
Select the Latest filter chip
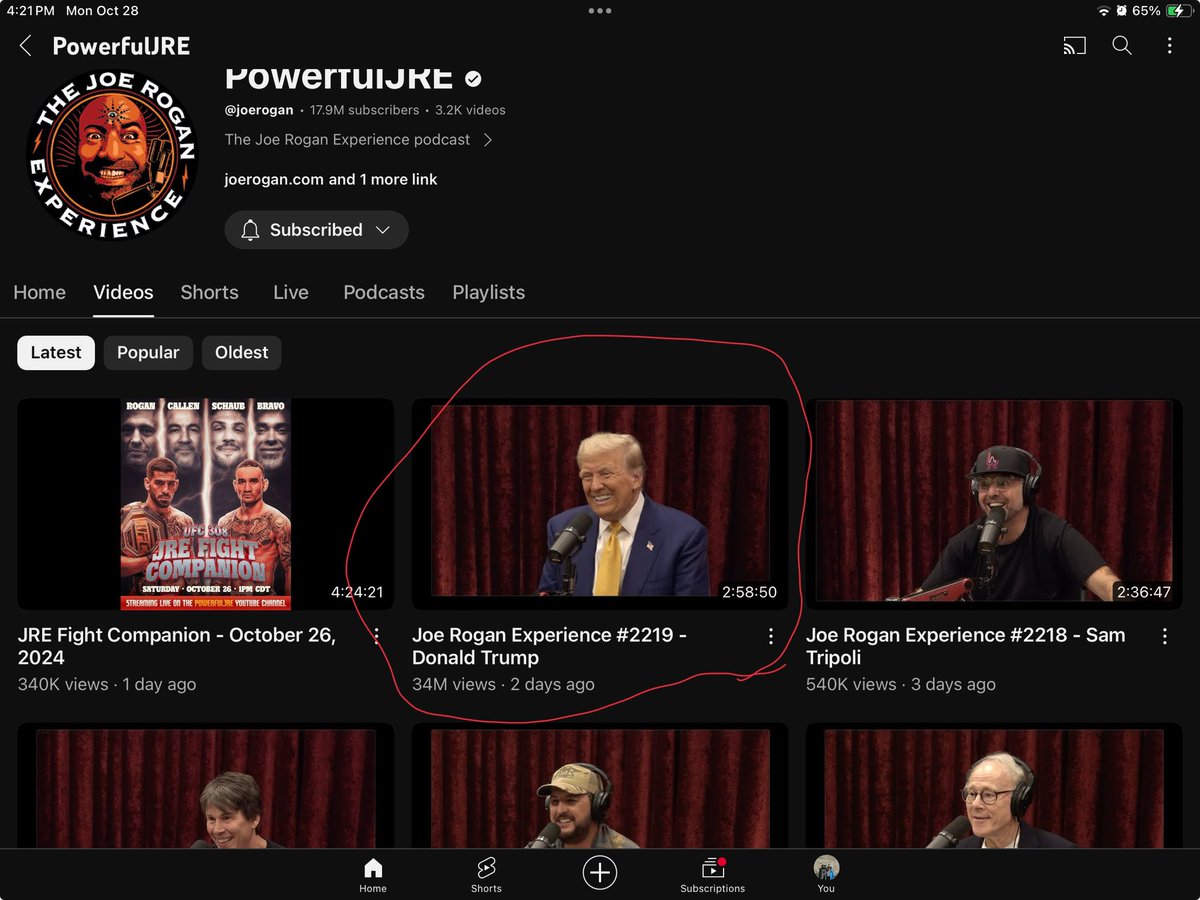(x=56, y=352)
